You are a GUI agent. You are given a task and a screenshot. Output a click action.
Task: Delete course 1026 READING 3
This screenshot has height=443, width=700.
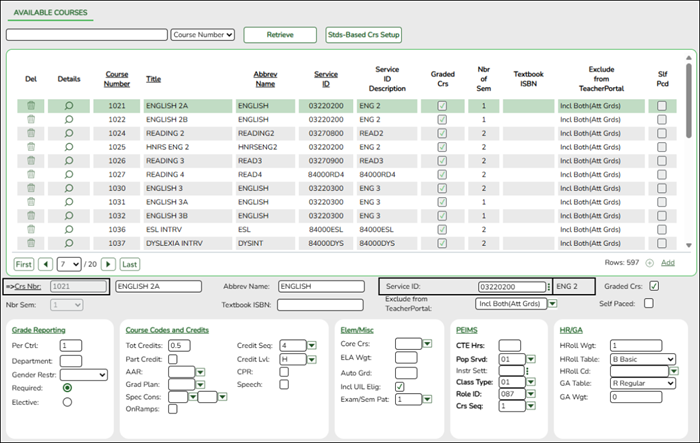point(31,160)
